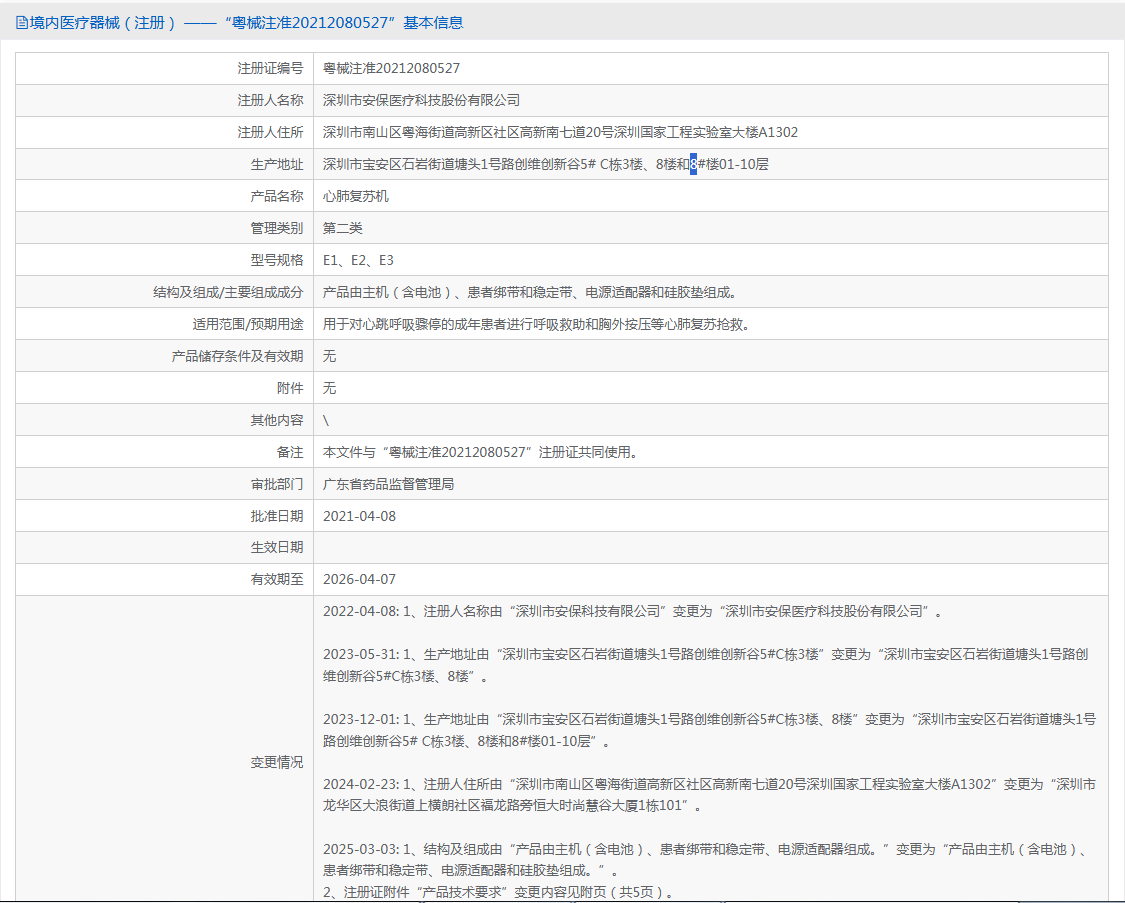
Task: Click the 其他内容 label
Action: (277, 420)
